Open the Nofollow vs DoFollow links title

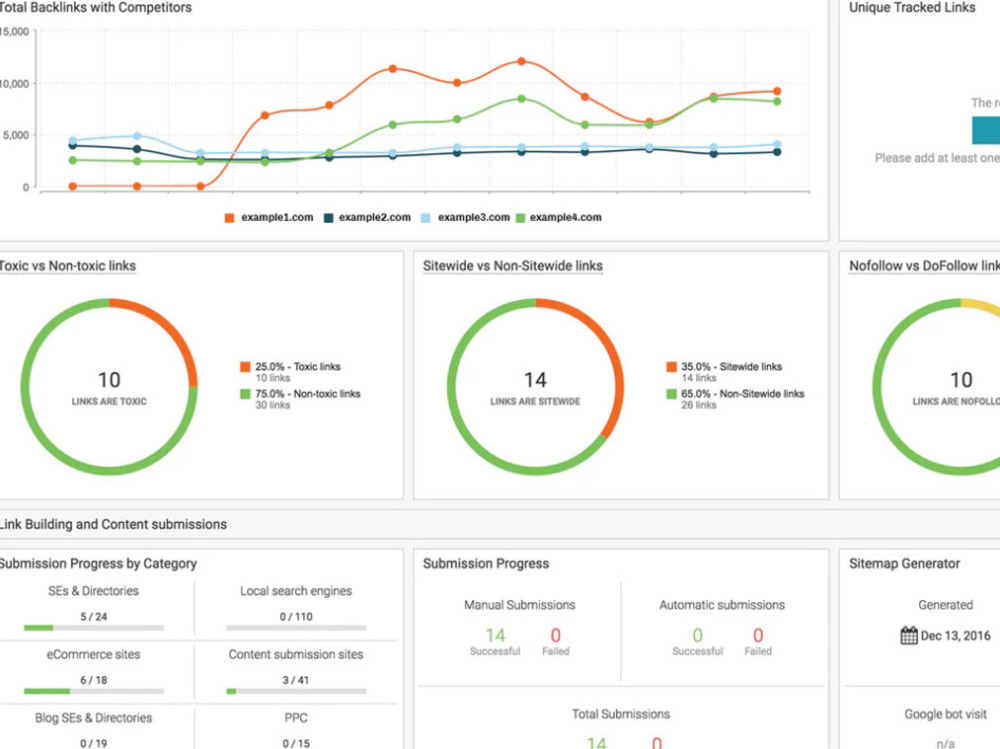pyautogui.click(x=924, y=266)
